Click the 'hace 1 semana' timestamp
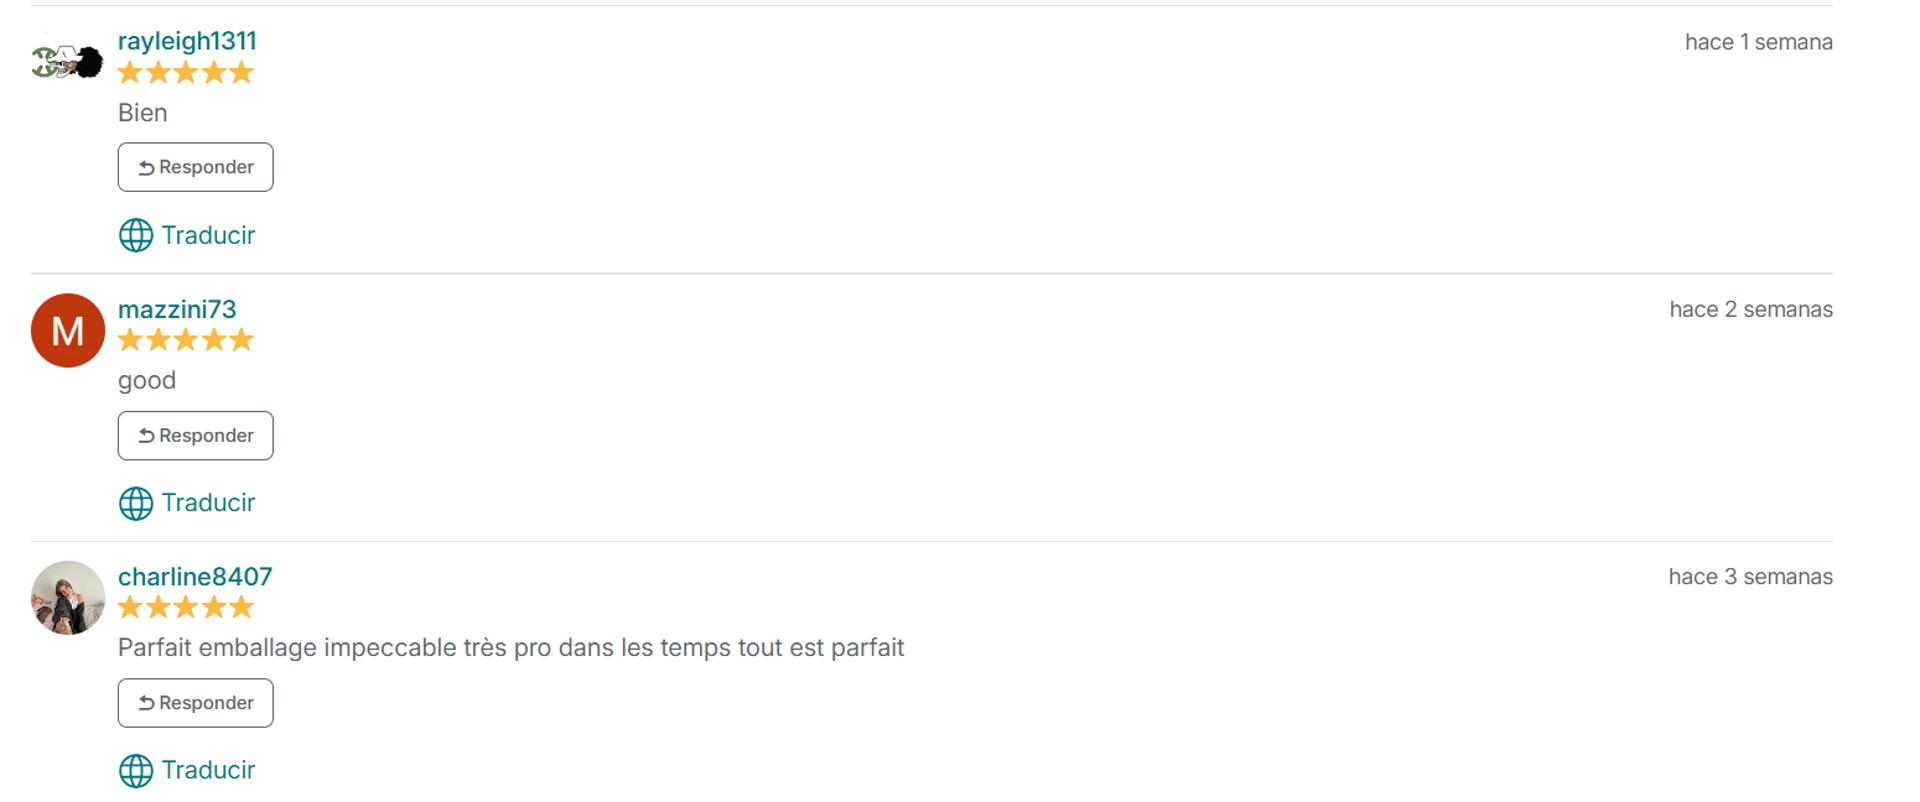The image size is (1920, 802). pos(1759,42)
